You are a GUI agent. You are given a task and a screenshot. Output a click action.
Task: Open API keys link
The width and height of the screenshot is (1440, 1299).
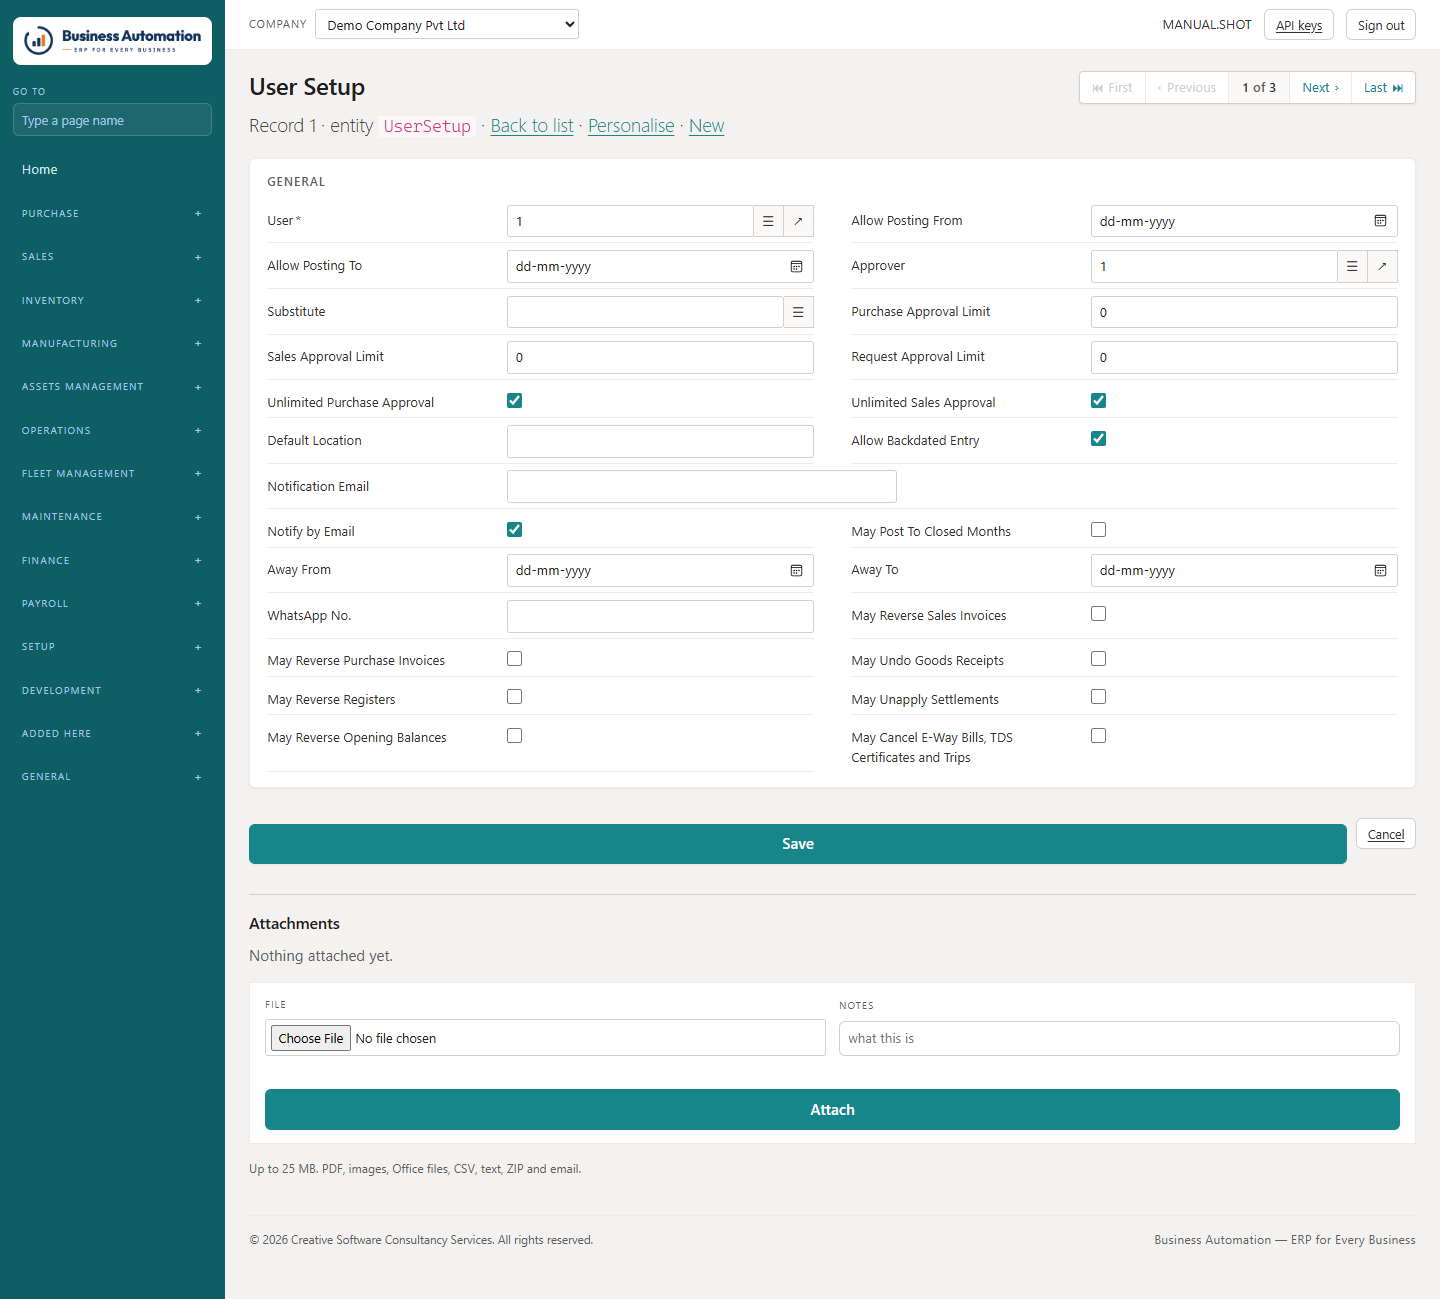(1299, 25)
